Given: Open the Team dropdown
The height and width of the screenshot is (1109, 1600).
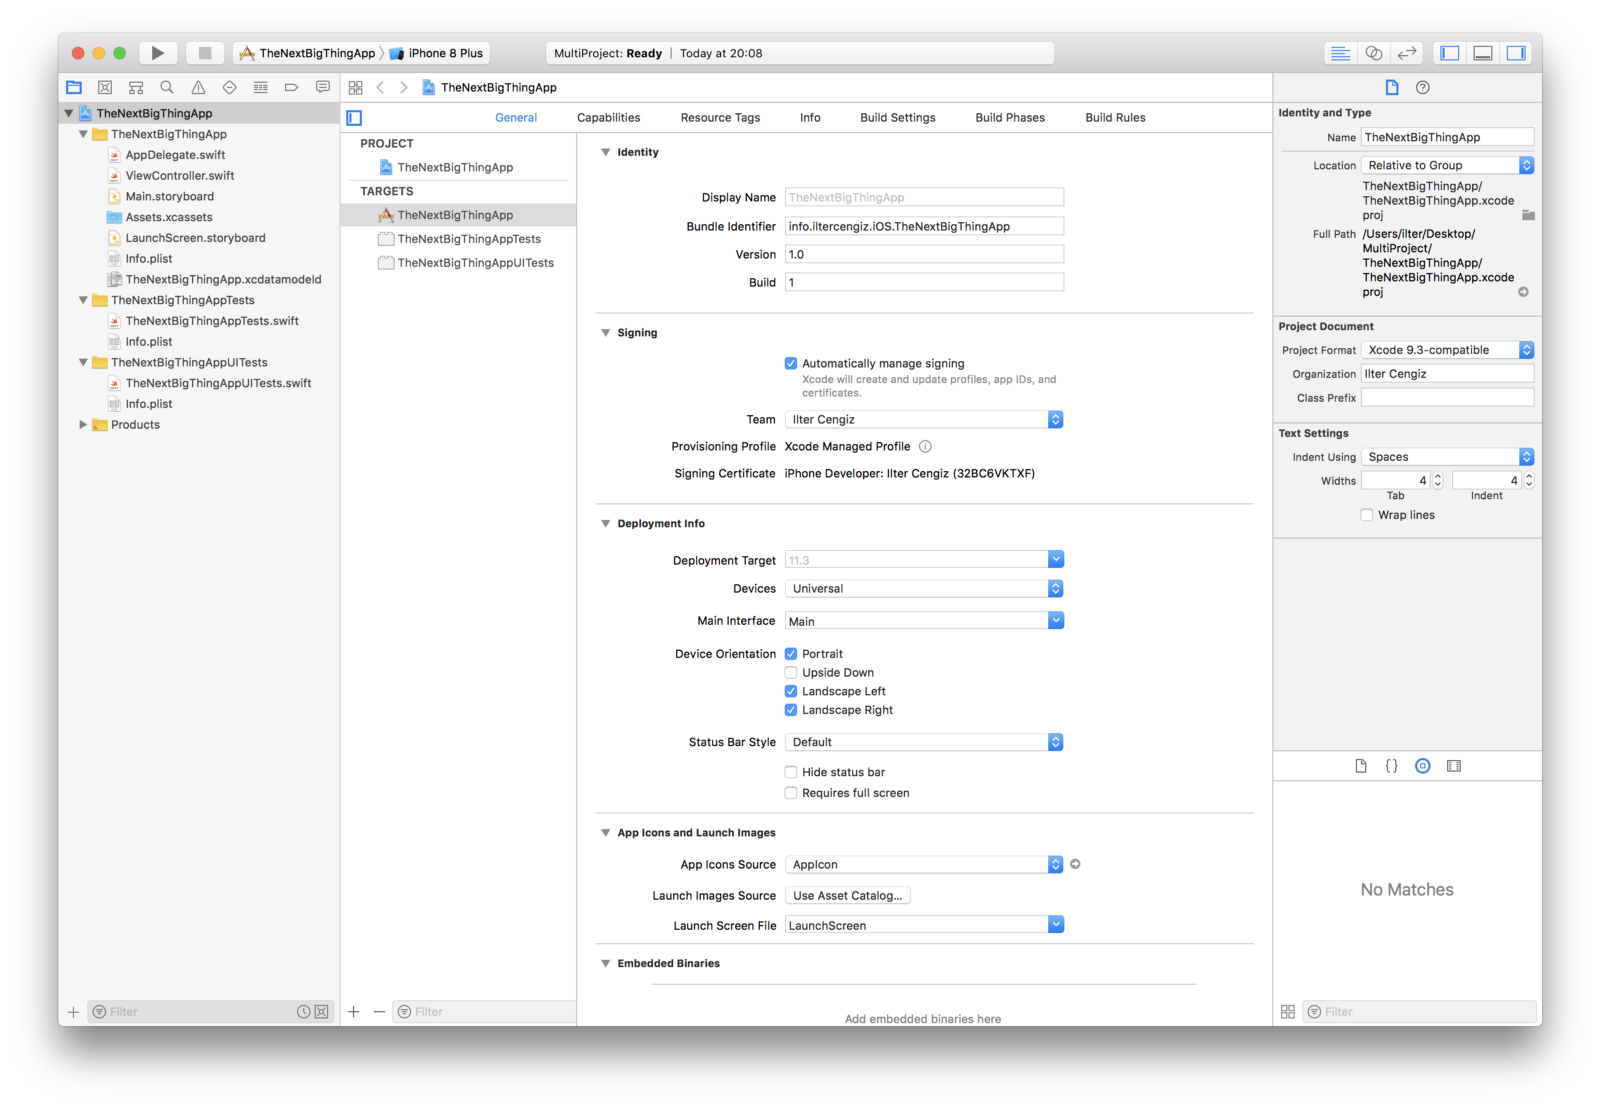Looking at the screenshot, I should click(924, 420).
